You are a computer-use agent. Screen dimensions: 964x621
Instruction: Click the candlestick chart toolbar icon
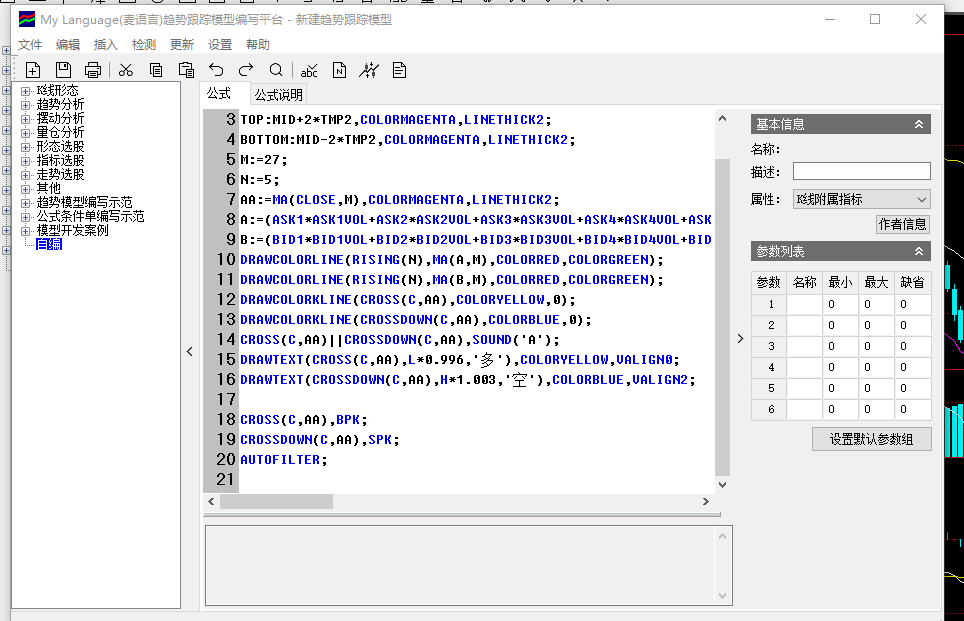click(369, 70)
